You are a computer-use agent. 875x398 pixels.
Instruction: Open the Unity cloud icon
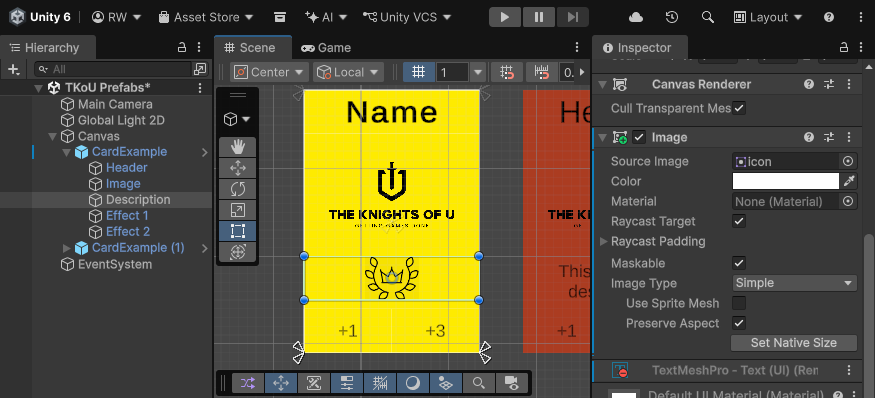[636, 17]
